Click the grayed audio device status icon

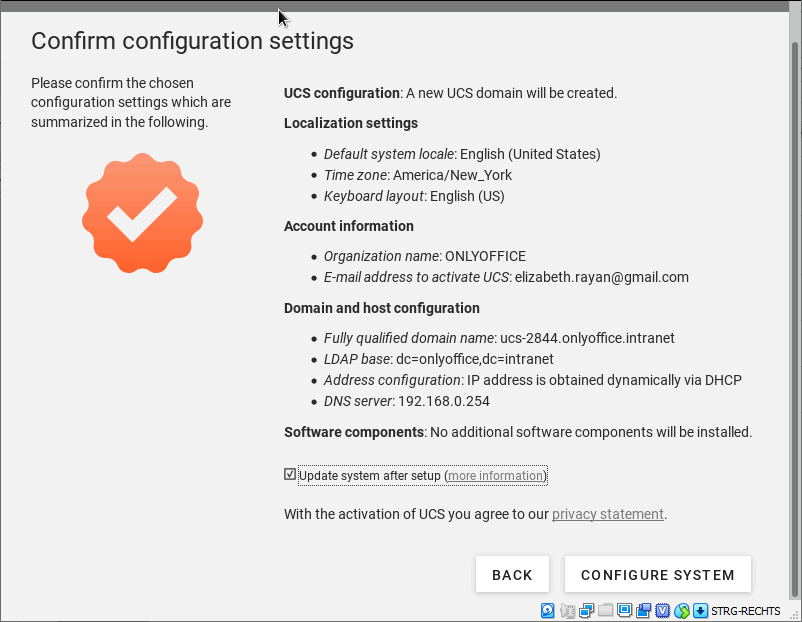pyautogui.click(x=567, y=610)
